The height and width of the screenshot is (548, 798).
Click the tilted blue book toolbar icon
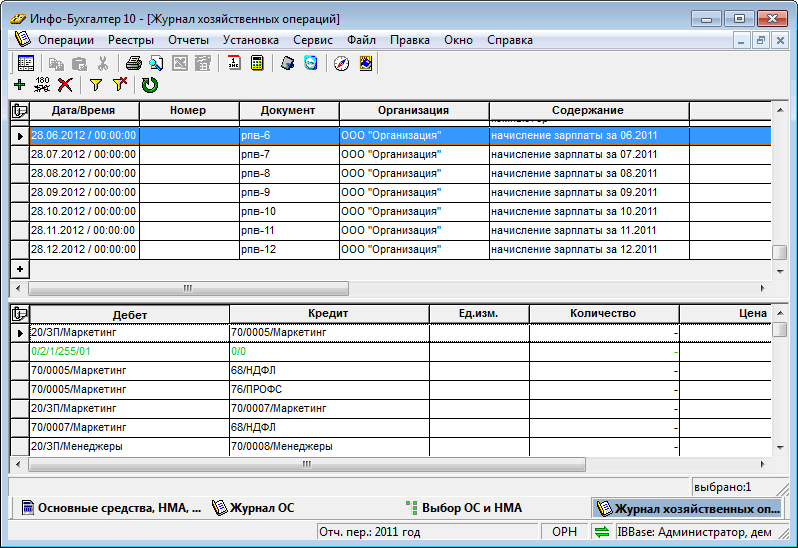point(288,63)
